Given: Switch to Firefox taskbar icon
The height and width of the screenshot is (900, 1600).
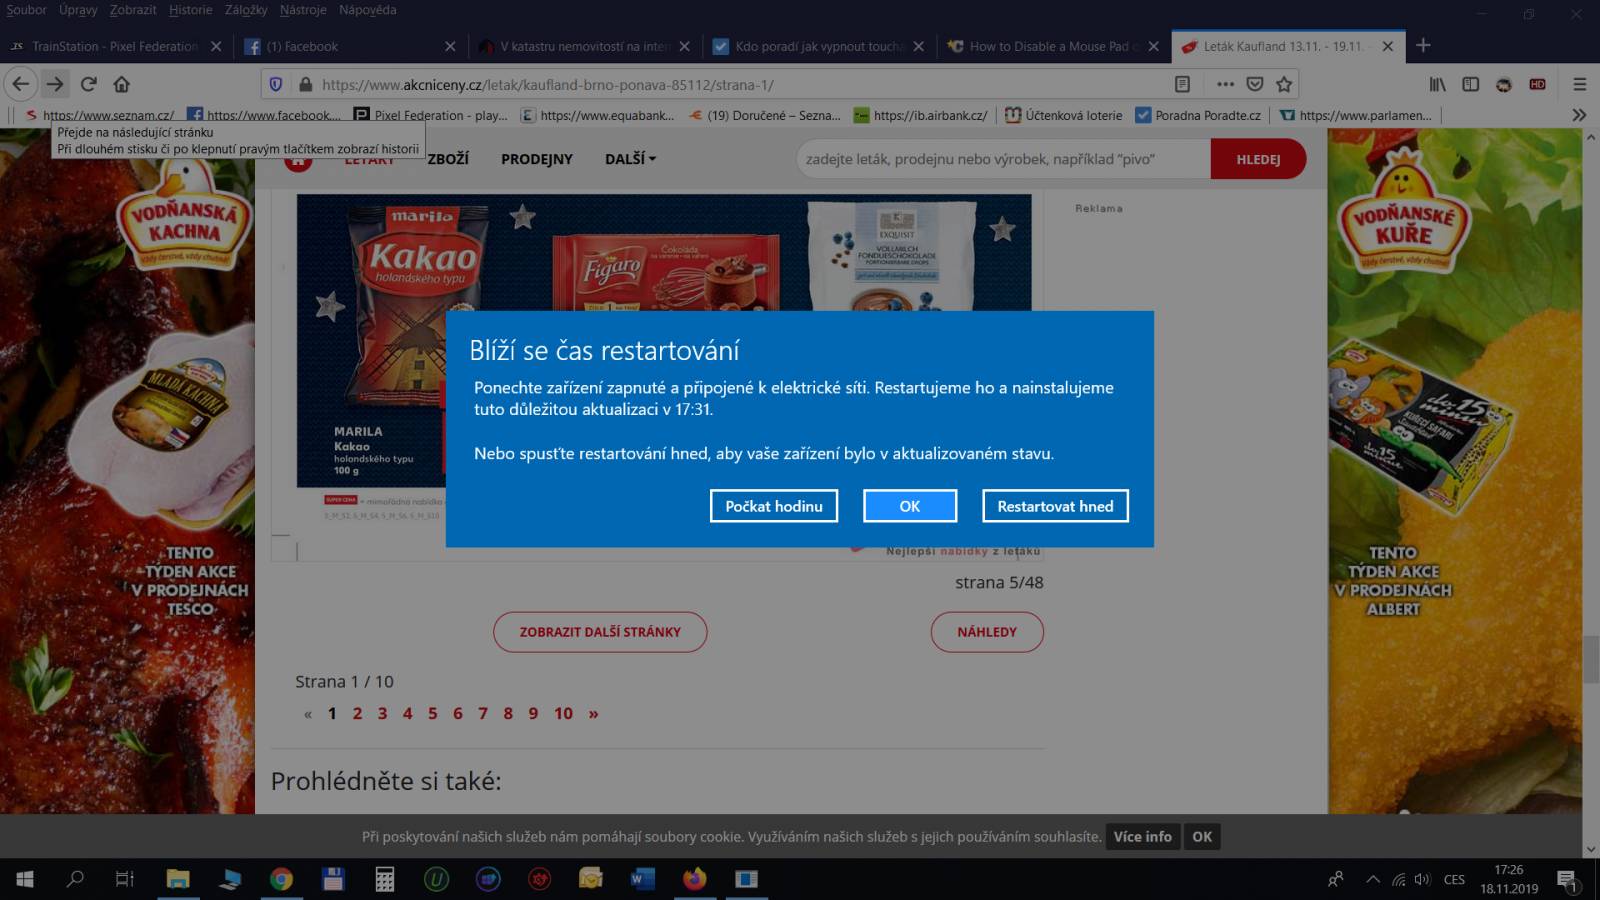Looking at the screenshot, I should pyautogui.click(x=694, y=879).
